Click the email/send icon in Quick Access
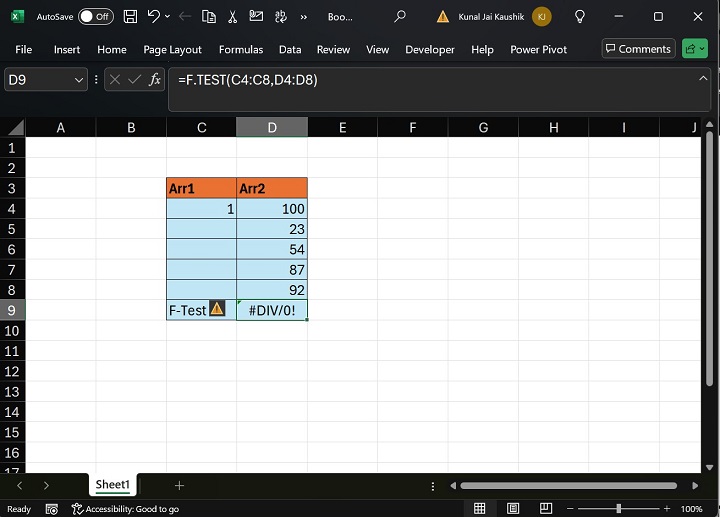 [256, 17]
